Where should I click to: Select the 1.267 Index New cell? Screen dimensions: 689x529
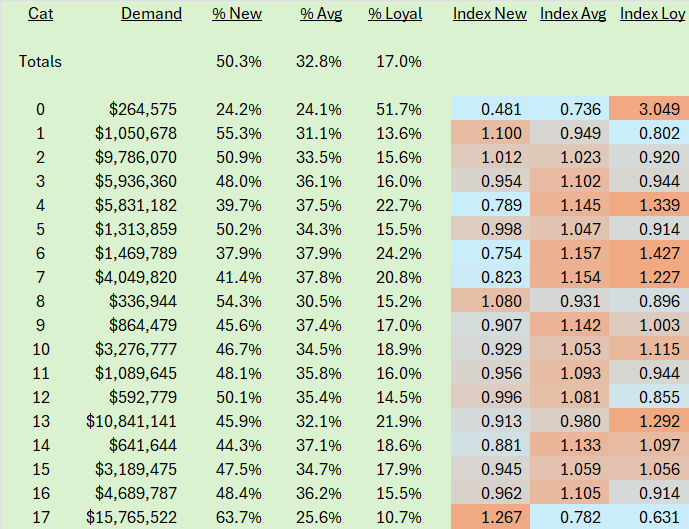[490, 516]
